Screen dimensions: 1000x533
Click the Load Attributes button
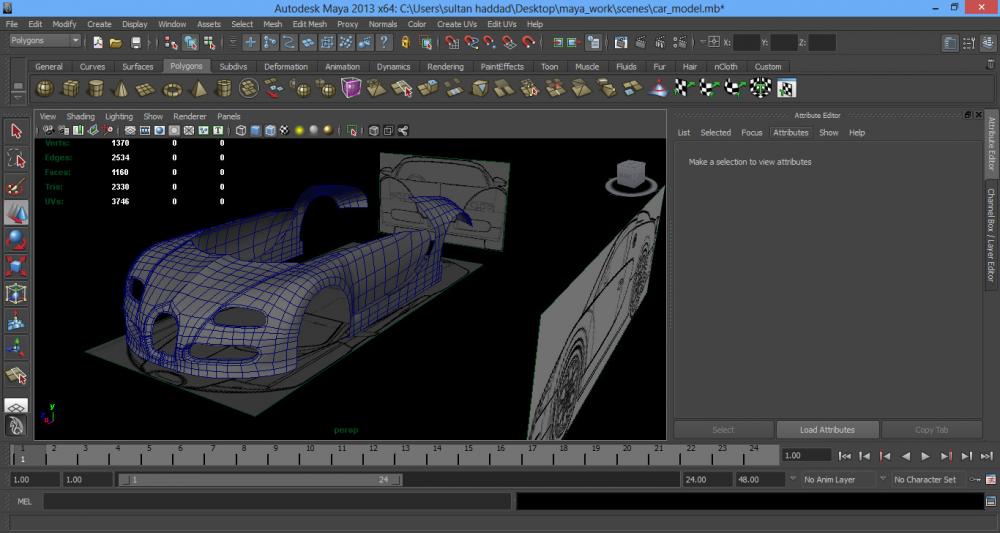click(827, 430)
